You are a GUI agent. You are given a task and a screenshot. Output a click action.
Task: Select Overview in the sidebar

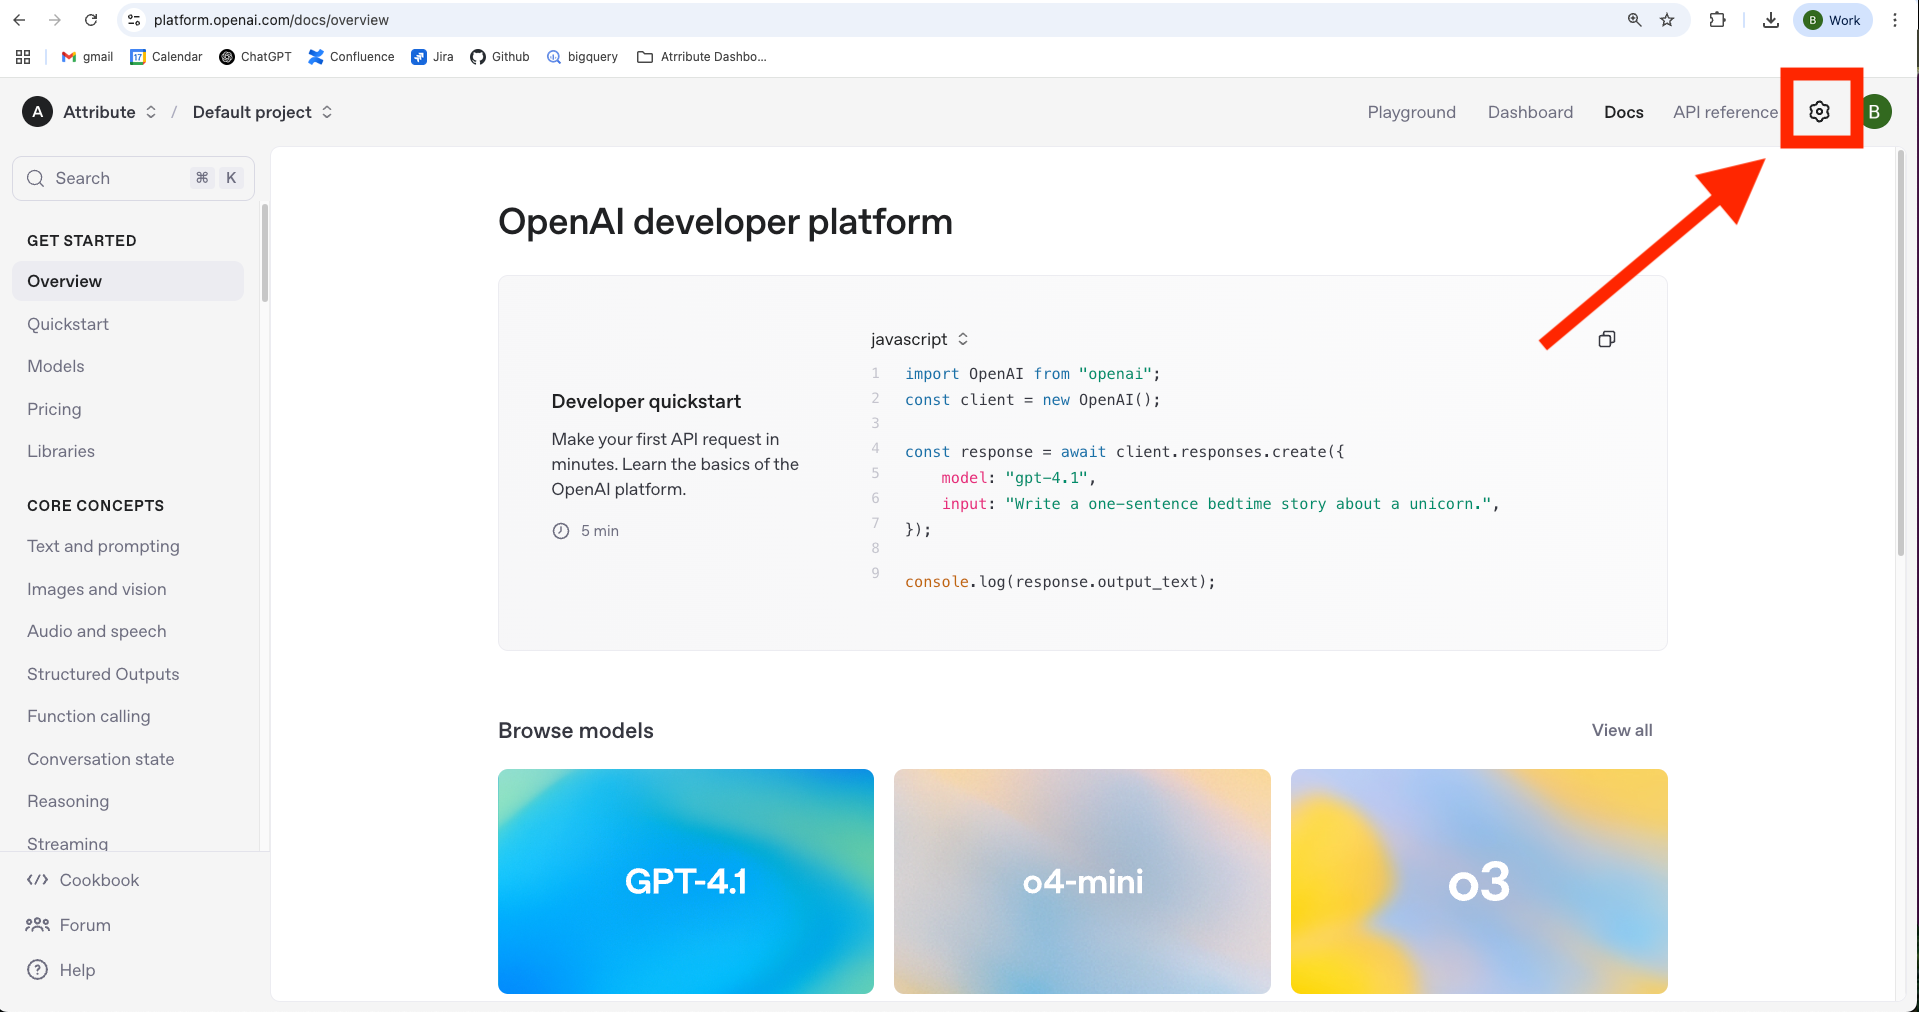pos(128,281)
